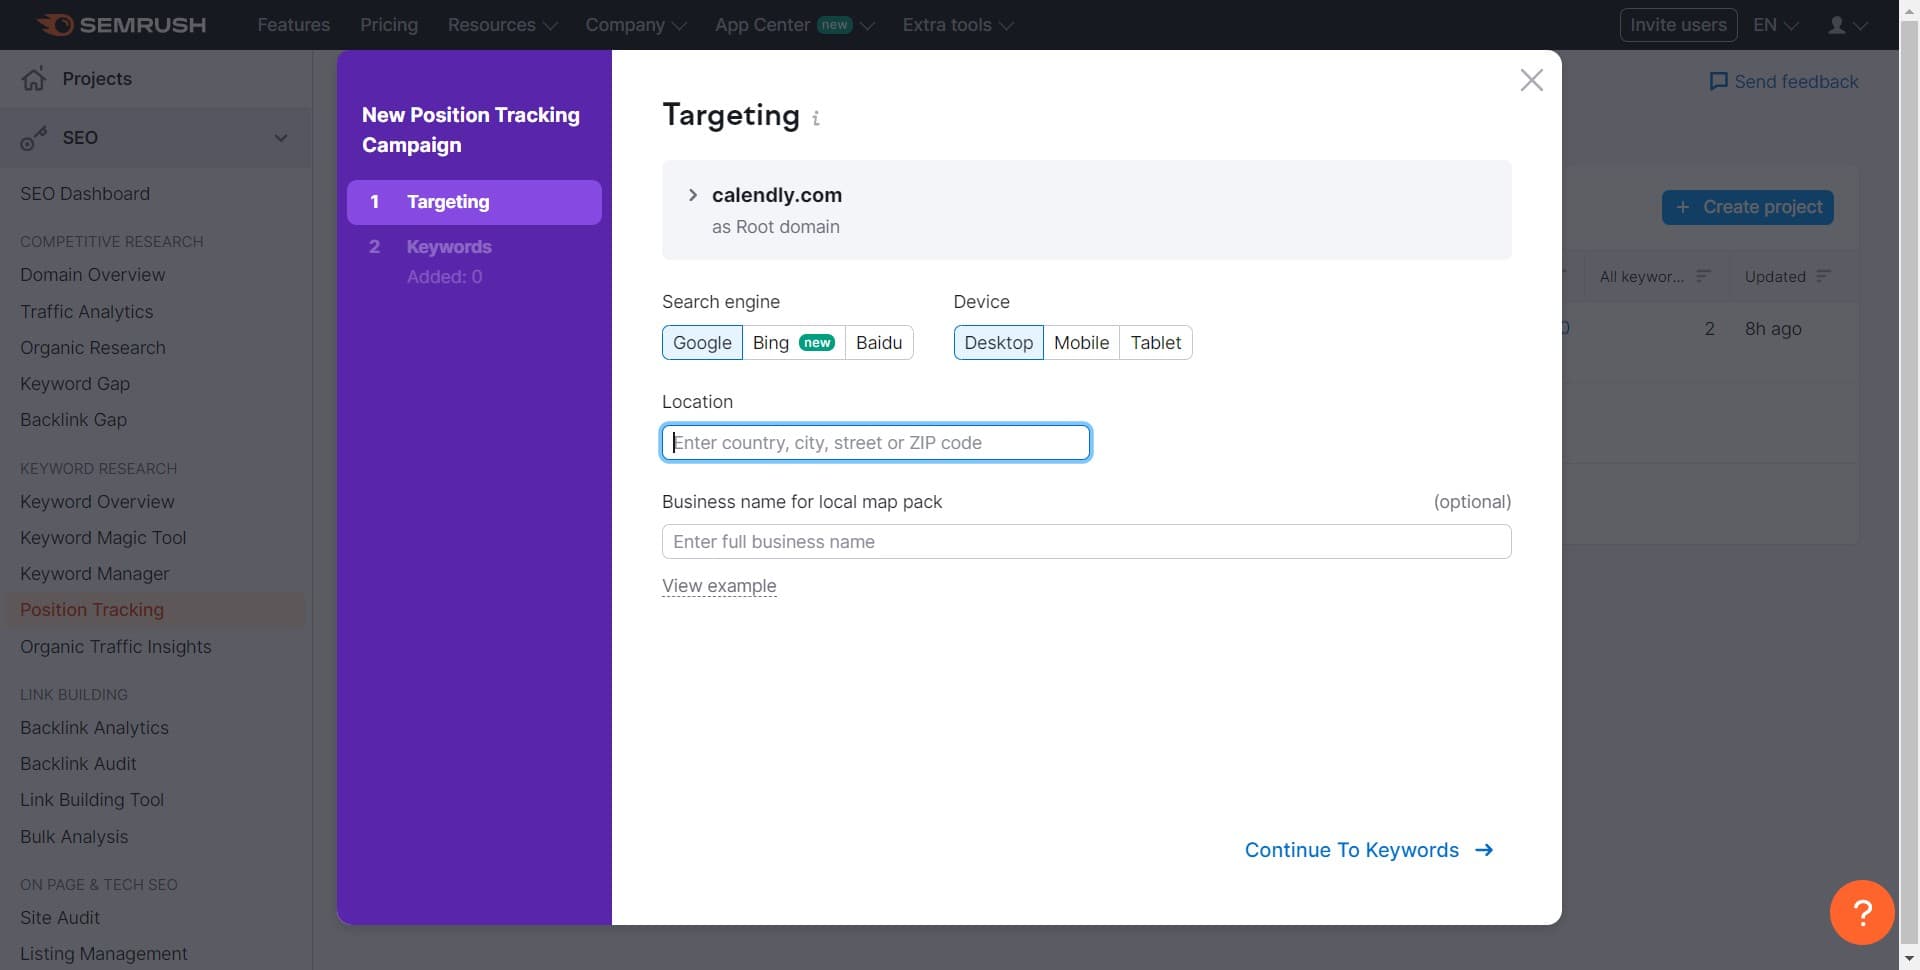Click the user profile icon
1920x970 pixels.
coord(1837,25)
